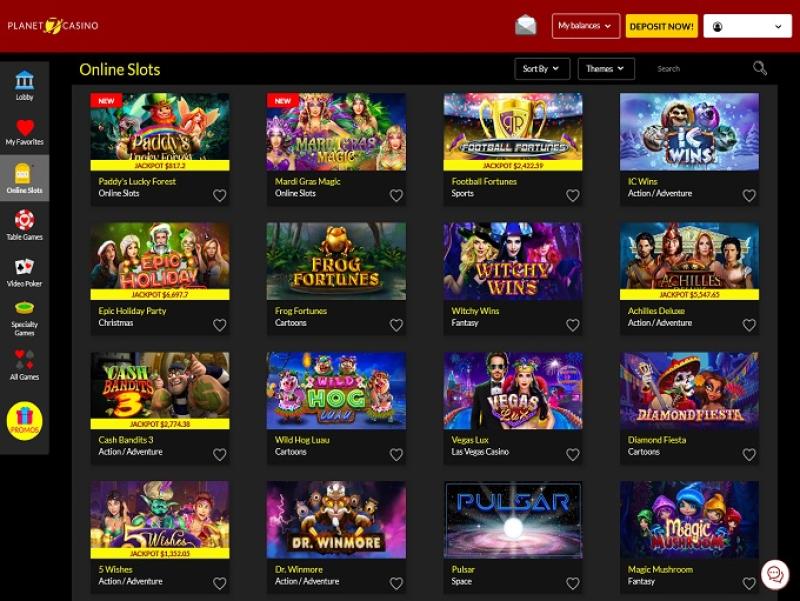Click the search magnifier icon
The image size is (800, 601).
tap(760, 68)
